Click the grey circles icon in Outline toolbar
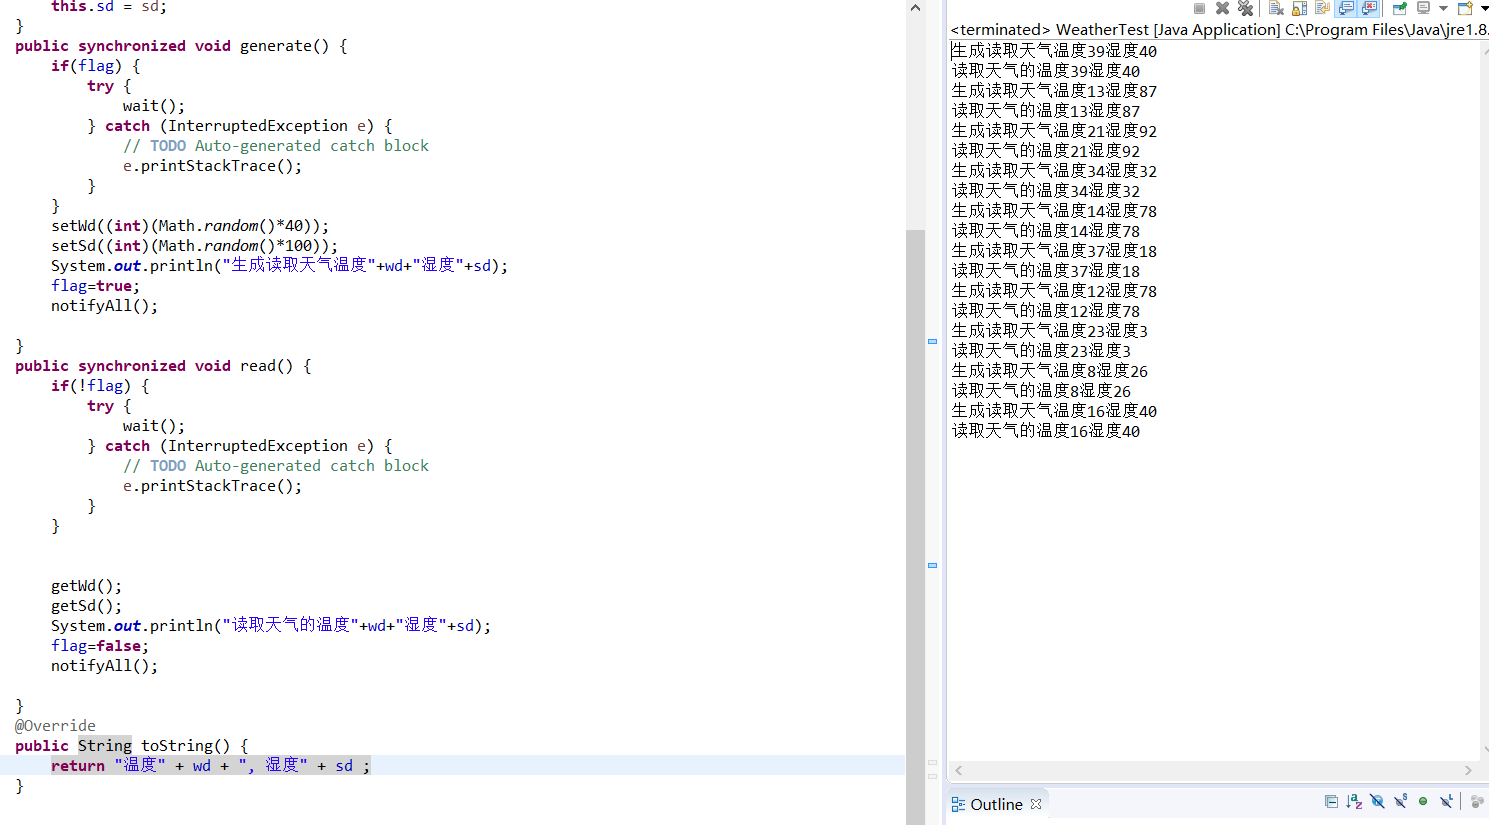 (x=1477, y=801)
